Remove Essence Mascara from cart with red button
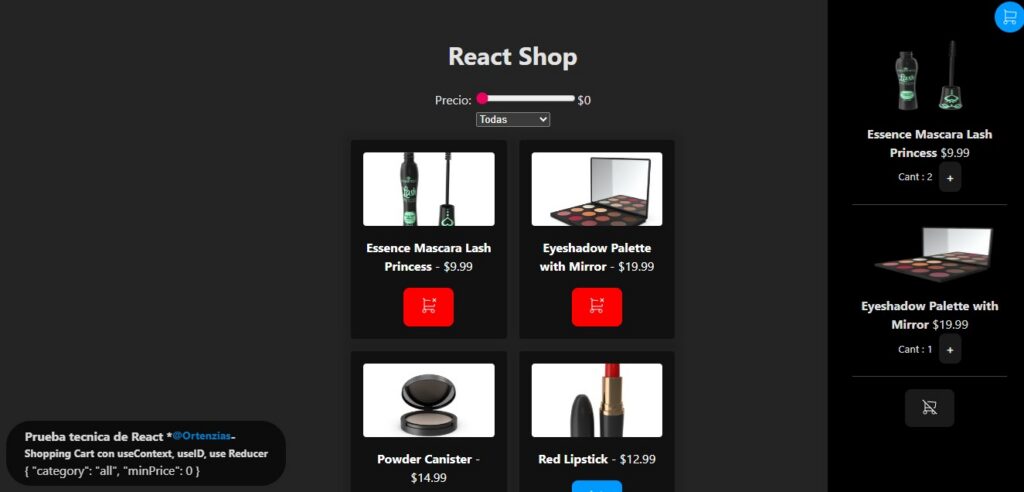The image size is (1024, 492). point(428,306)
